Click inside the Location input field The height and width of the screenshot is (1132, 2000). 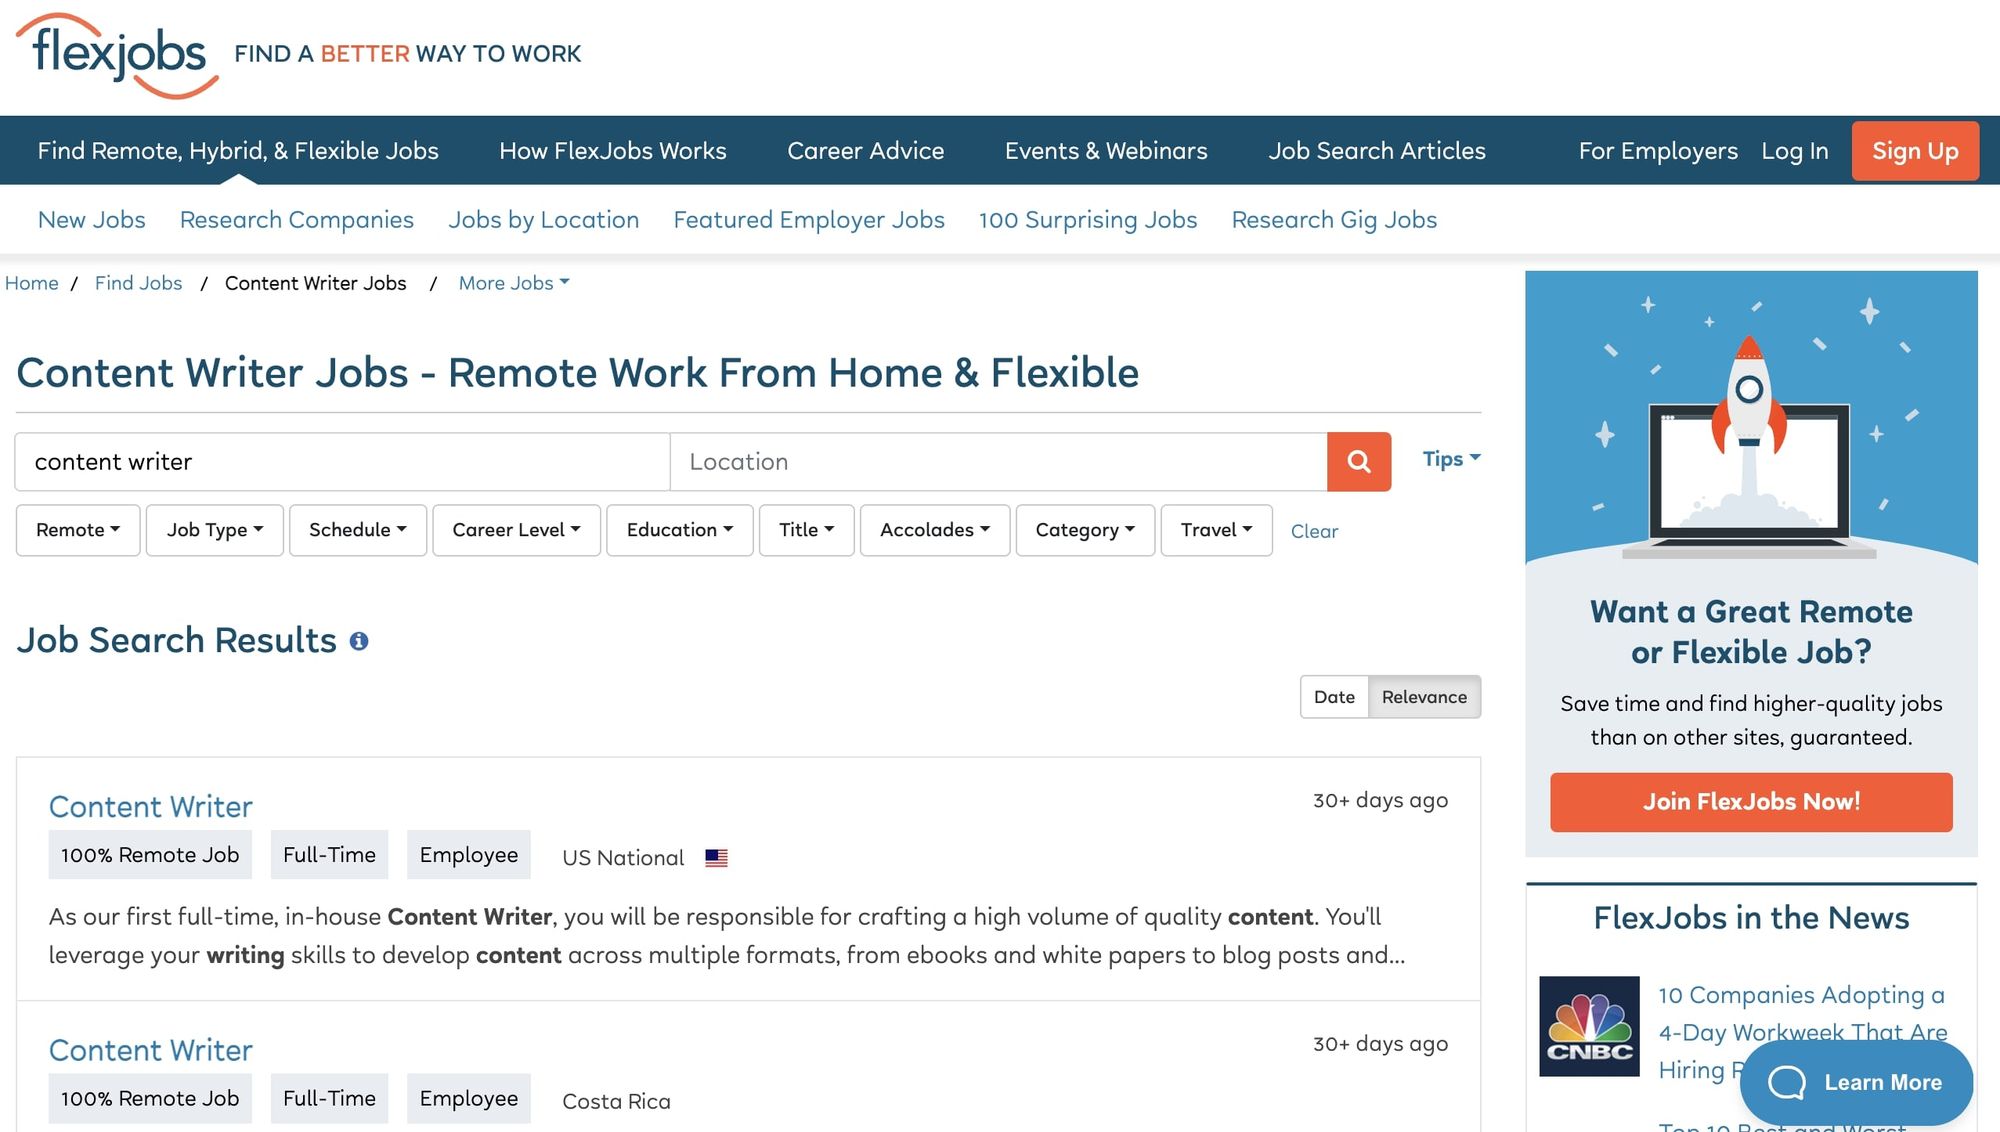coord(998,461)
